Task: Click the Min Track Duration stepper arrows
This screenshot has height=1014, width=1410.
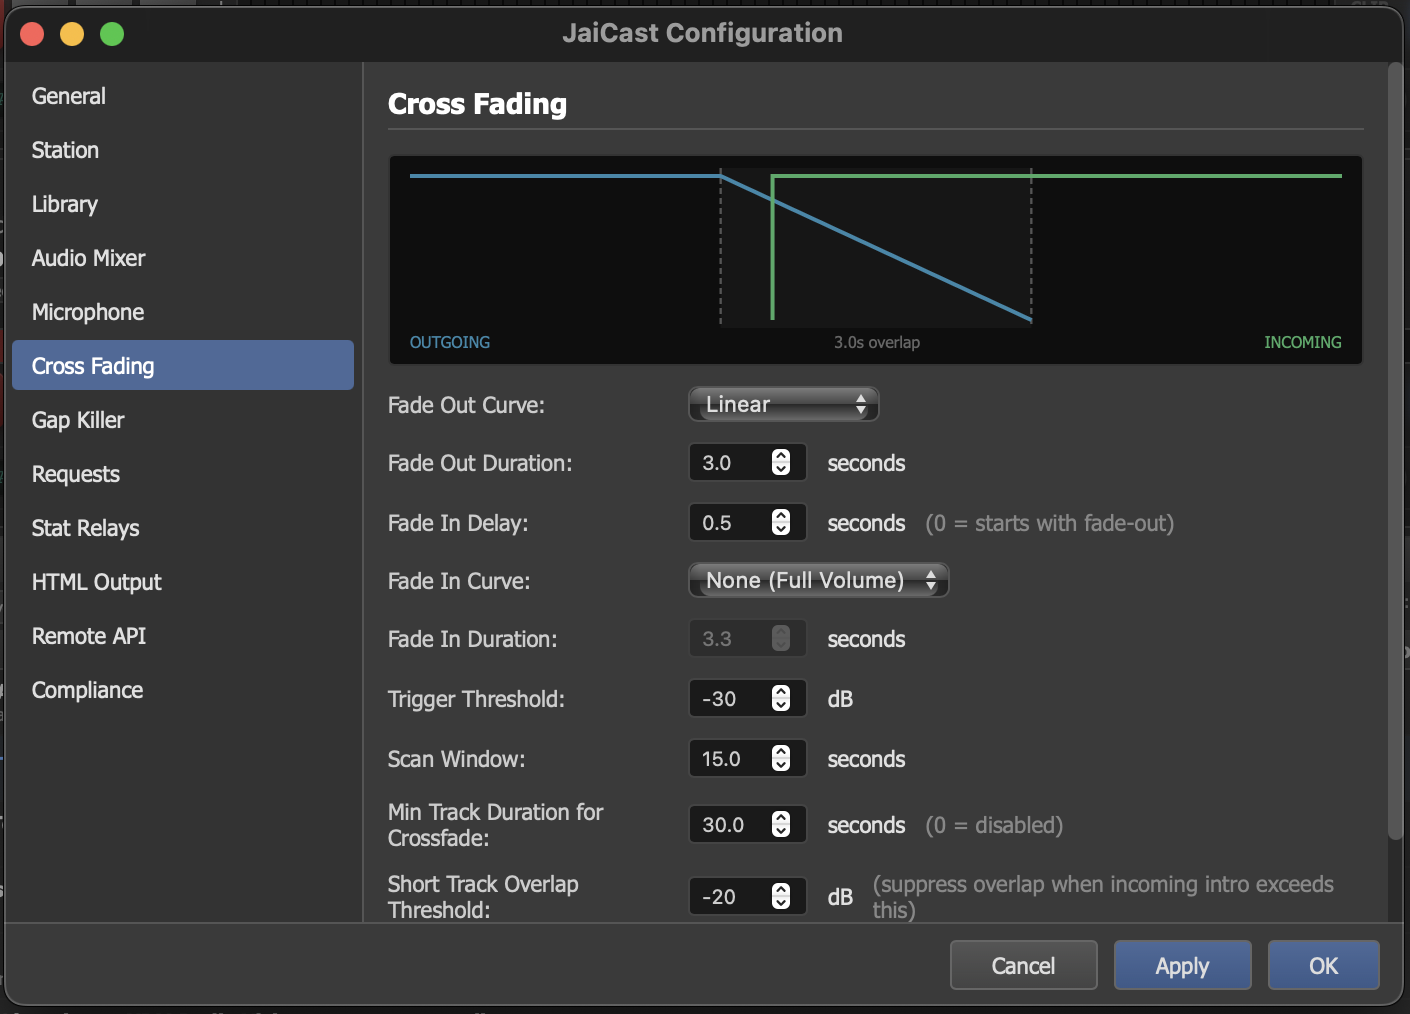Action: pyautogui.click(x=781, y=824)
